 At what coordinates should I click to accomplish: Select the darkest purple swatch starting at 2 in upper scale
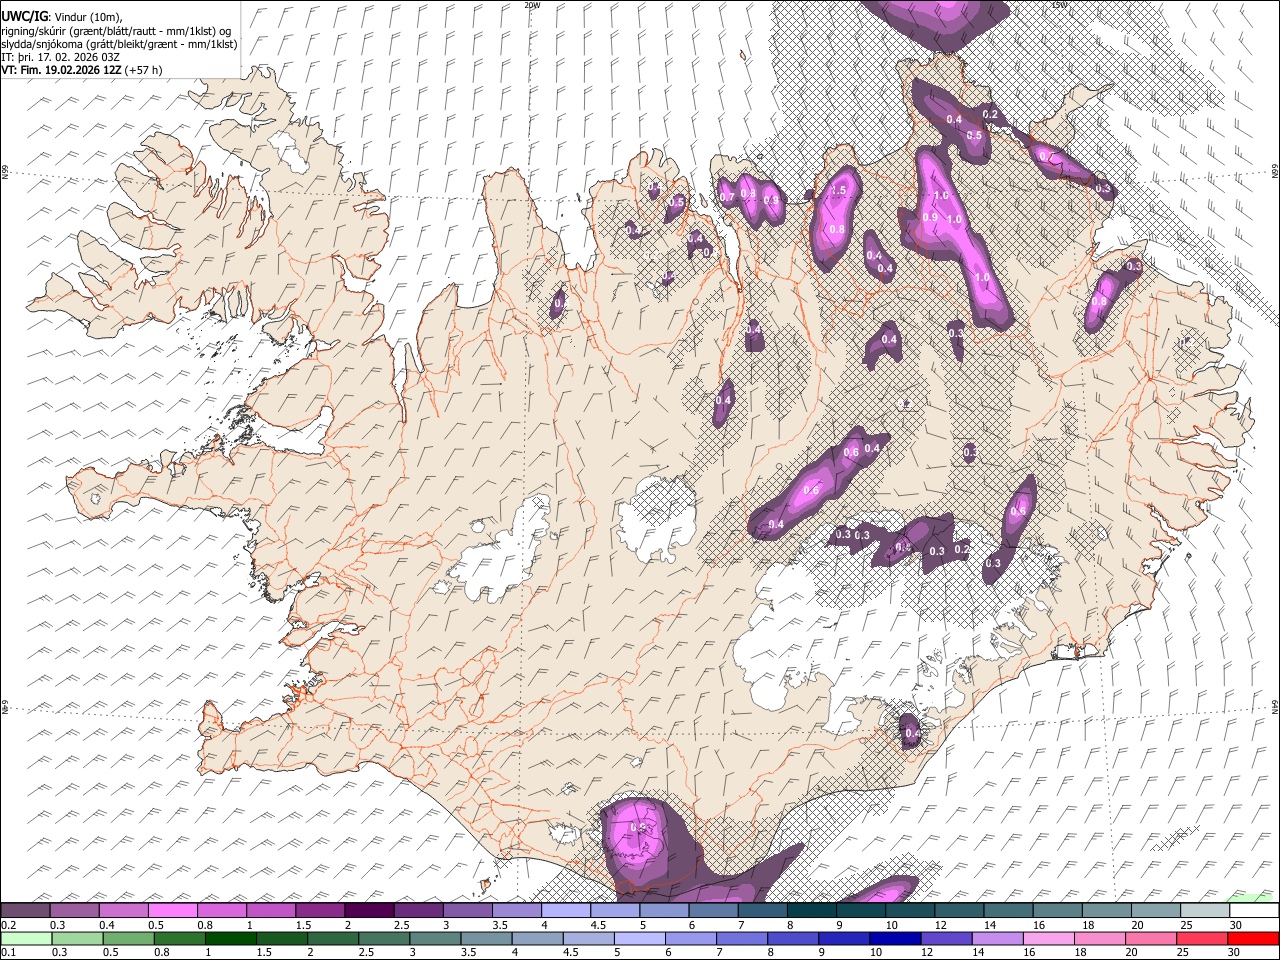click(369, 911)
